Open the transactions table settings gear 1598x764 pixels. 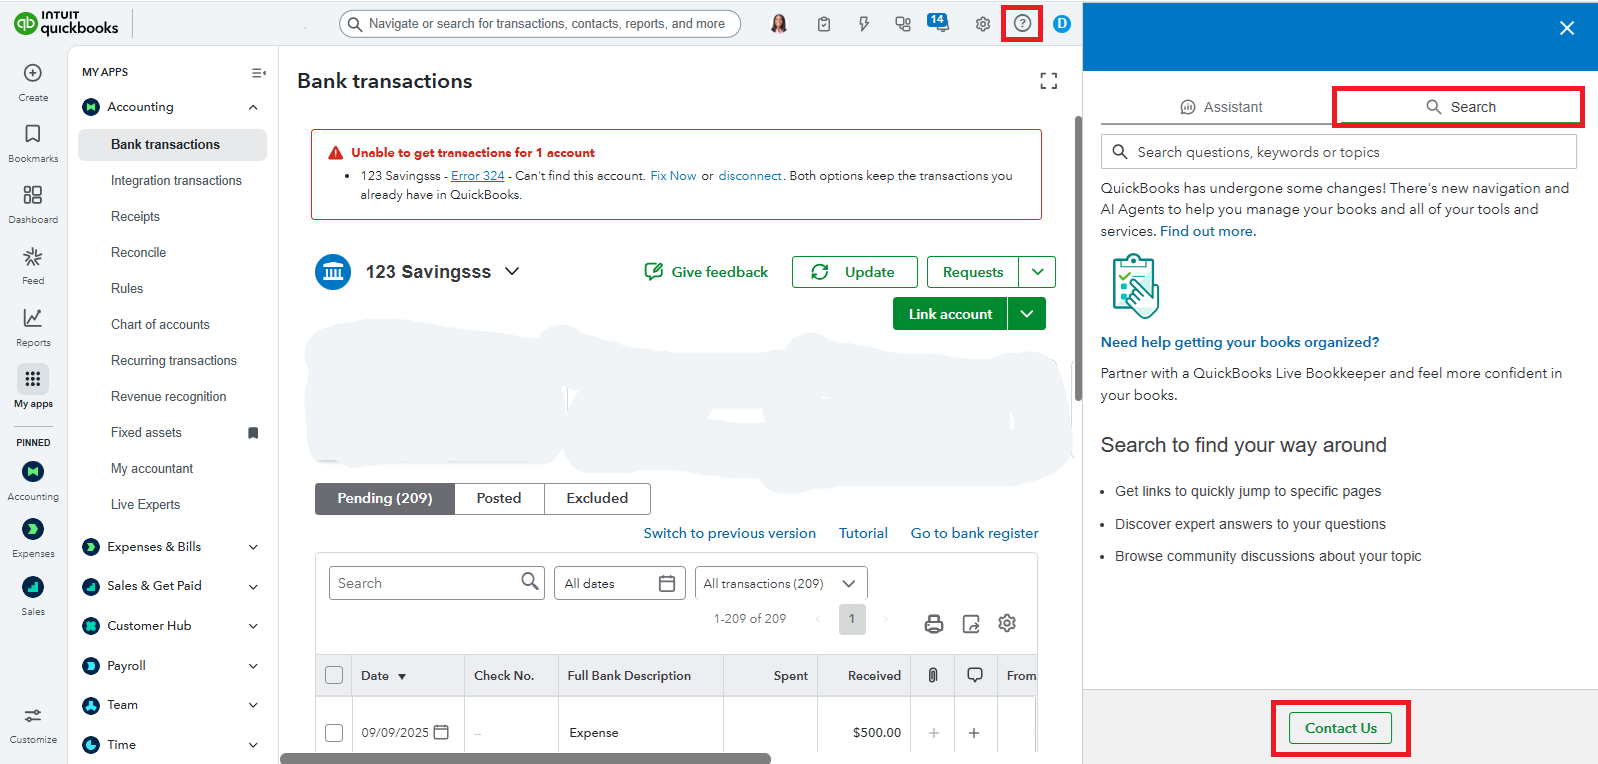(1007, 623)
